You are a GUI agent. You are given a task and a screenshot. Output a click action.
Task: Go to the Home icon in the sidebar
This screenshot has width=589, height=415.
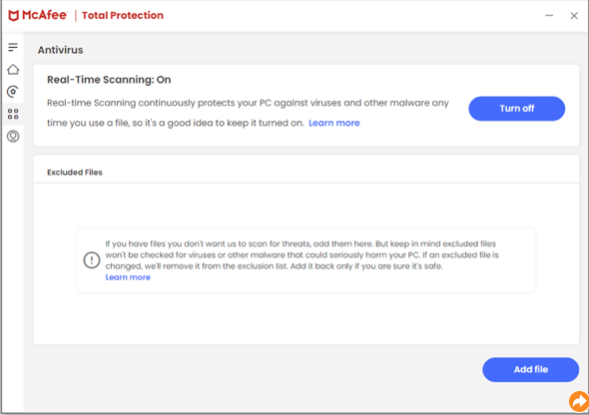point(13,69)
